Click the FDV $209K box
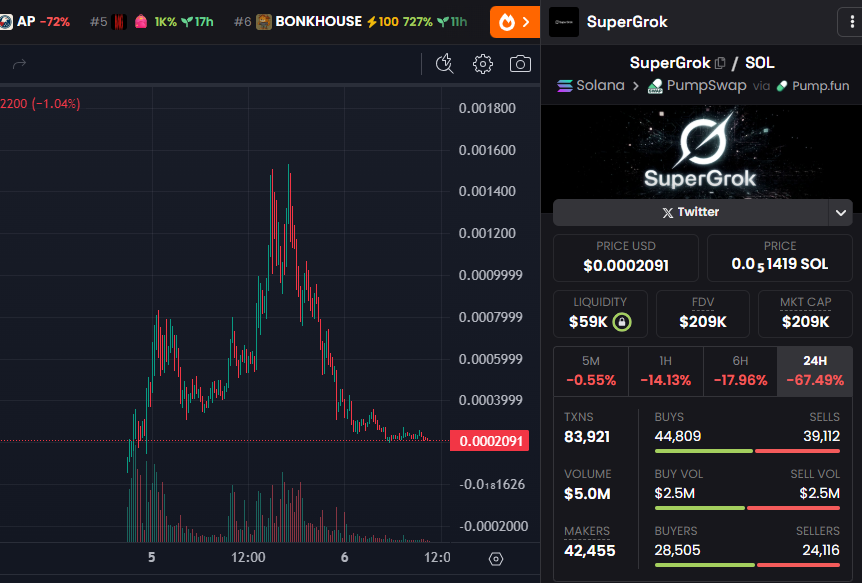862x583 pixels. click(703, 314)
